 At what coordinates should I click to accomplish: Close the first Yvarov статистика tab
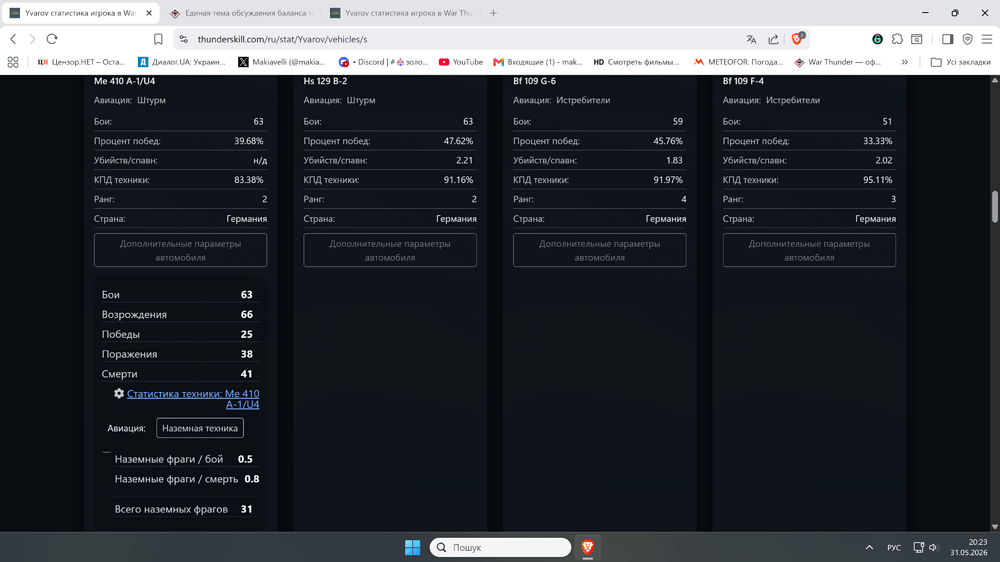coord(149,13)
